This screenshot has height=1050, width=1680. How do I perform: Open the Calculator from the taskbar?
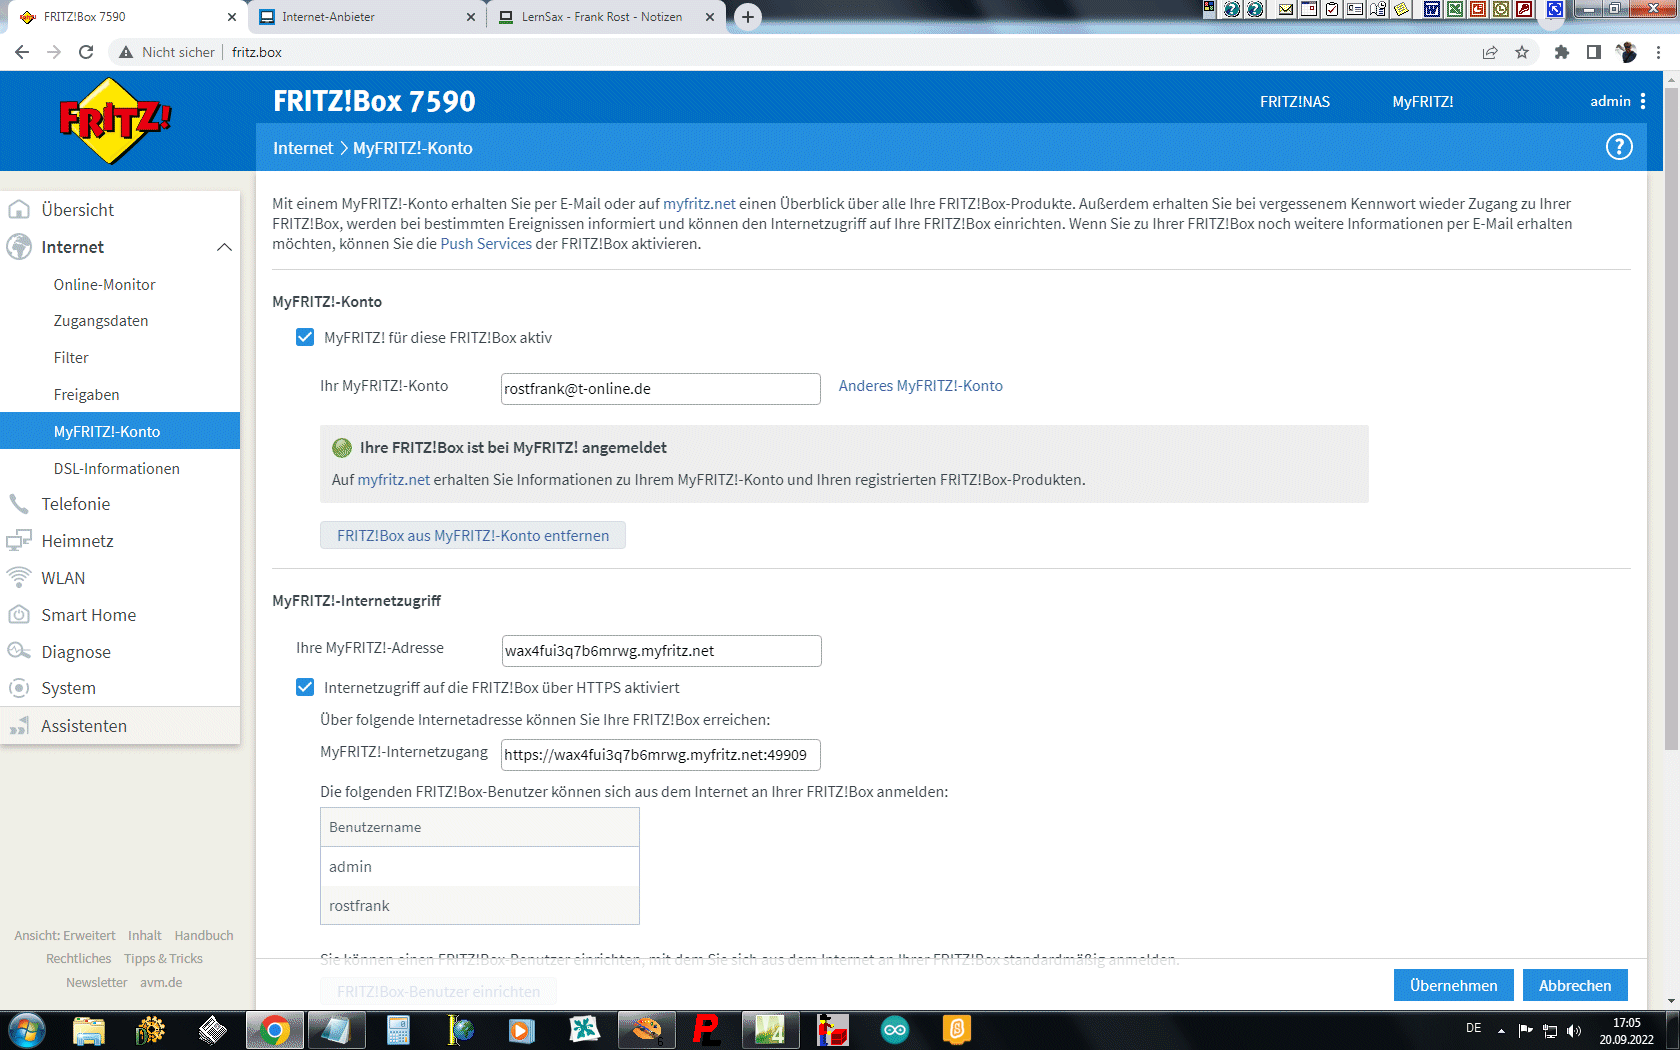click(398, 1030)
